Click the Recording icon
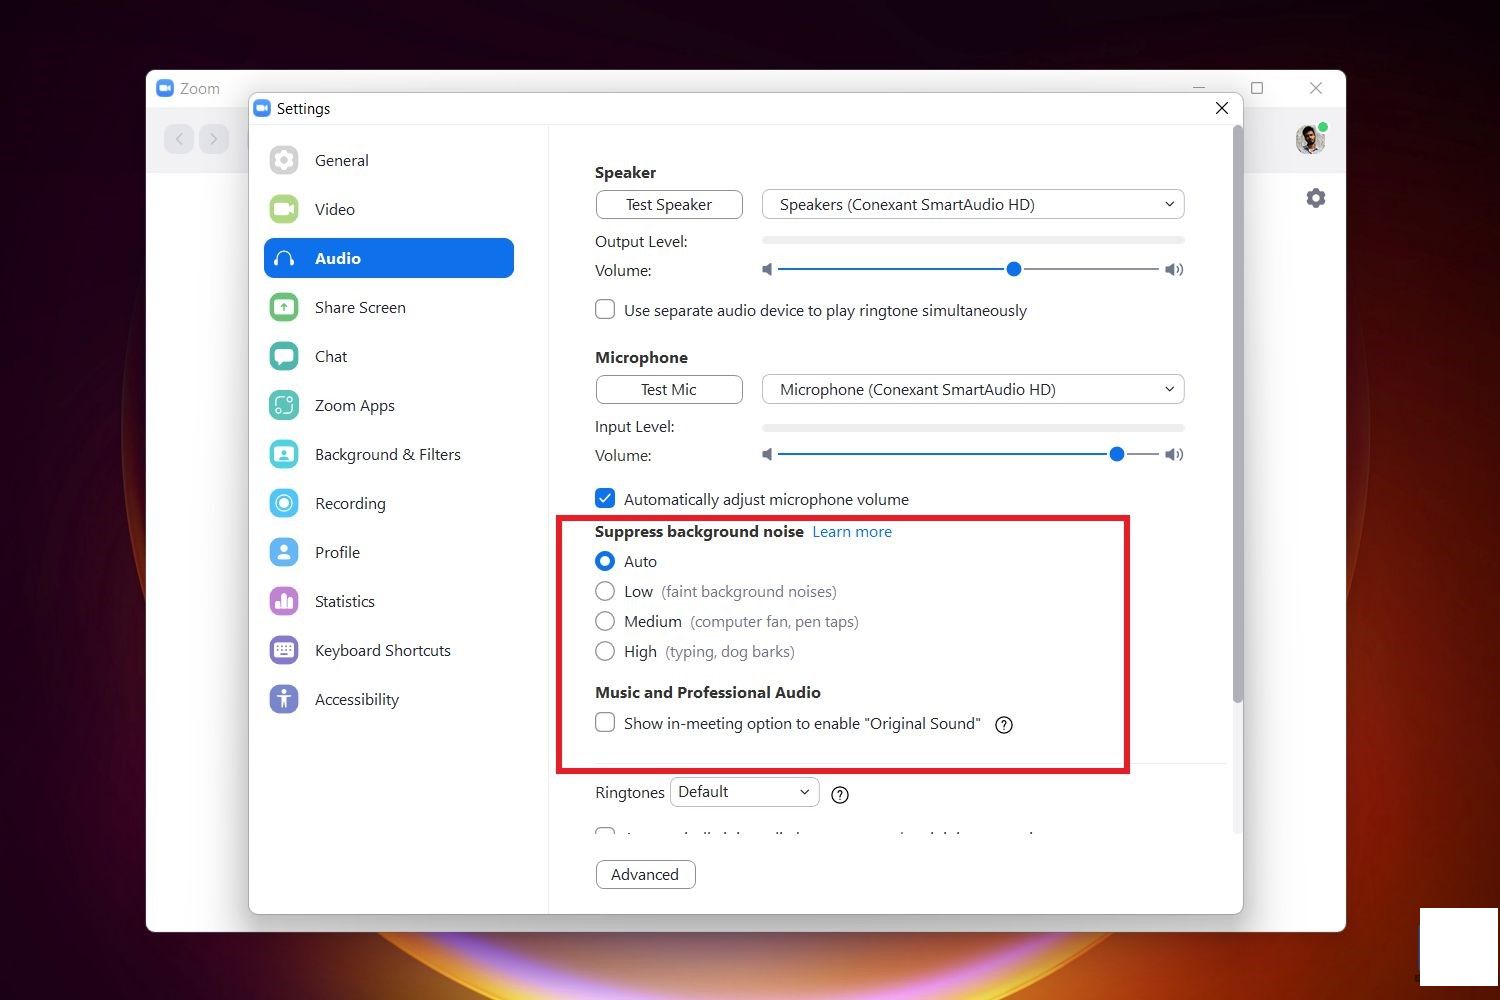Screen dimensions: 1500x1000 284,503
